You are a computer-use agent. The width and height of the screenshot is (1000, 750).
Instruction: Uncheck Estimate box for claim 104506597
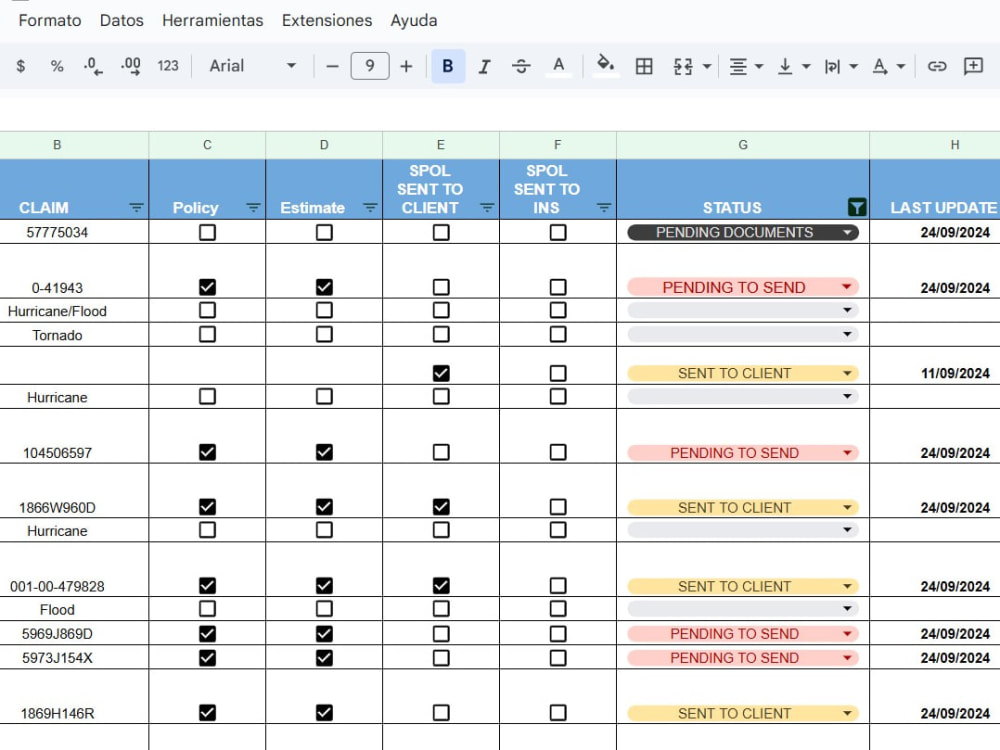pyautogui.click(x=324, y=452)
